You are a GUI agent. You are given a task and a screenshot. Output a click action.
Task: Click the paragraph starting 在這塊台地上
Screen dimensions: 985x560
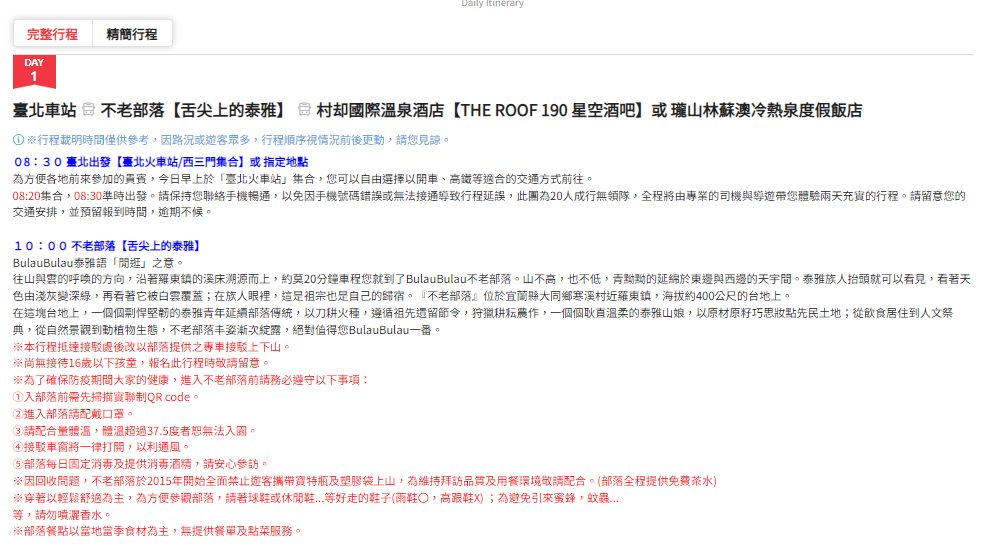pyautogui.click(x=484, y=321)
